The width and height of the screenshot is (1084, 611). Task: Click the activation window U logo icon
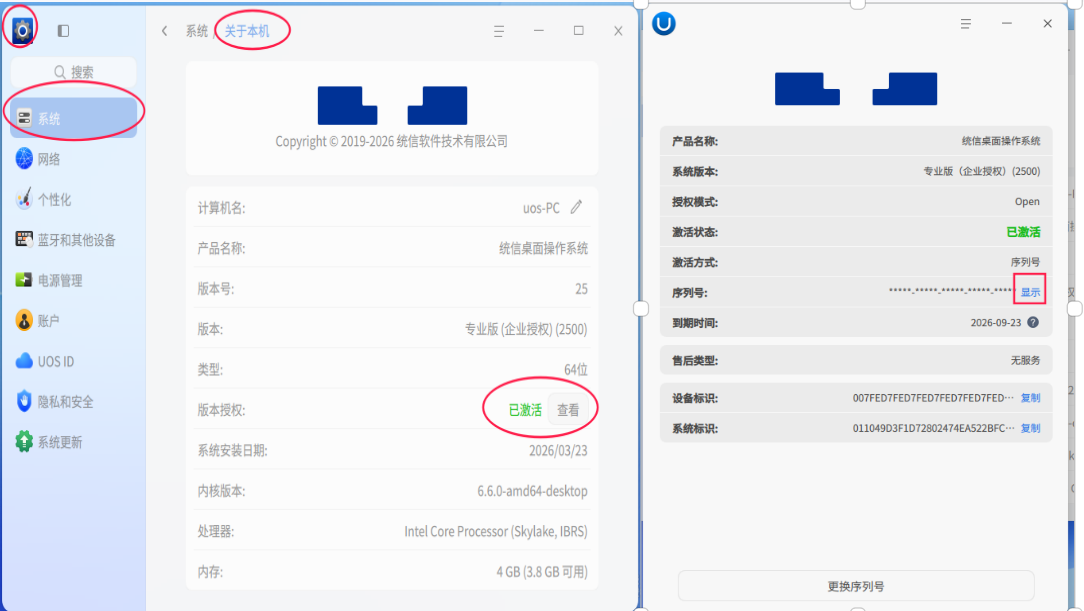click(x=664, y=24)
